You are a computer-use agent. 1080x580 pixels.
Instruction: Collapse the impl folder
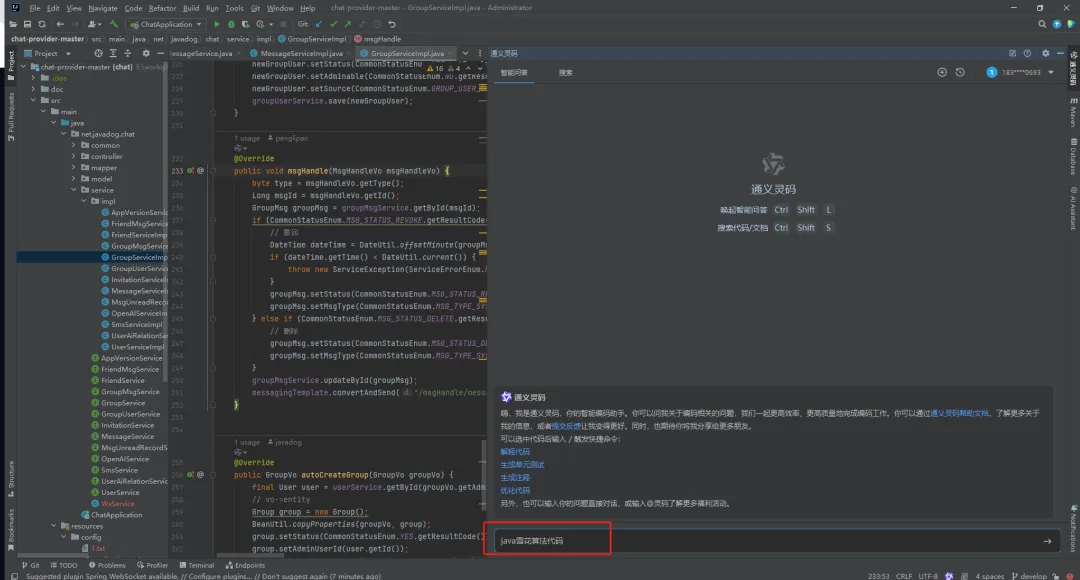(84, 201)
